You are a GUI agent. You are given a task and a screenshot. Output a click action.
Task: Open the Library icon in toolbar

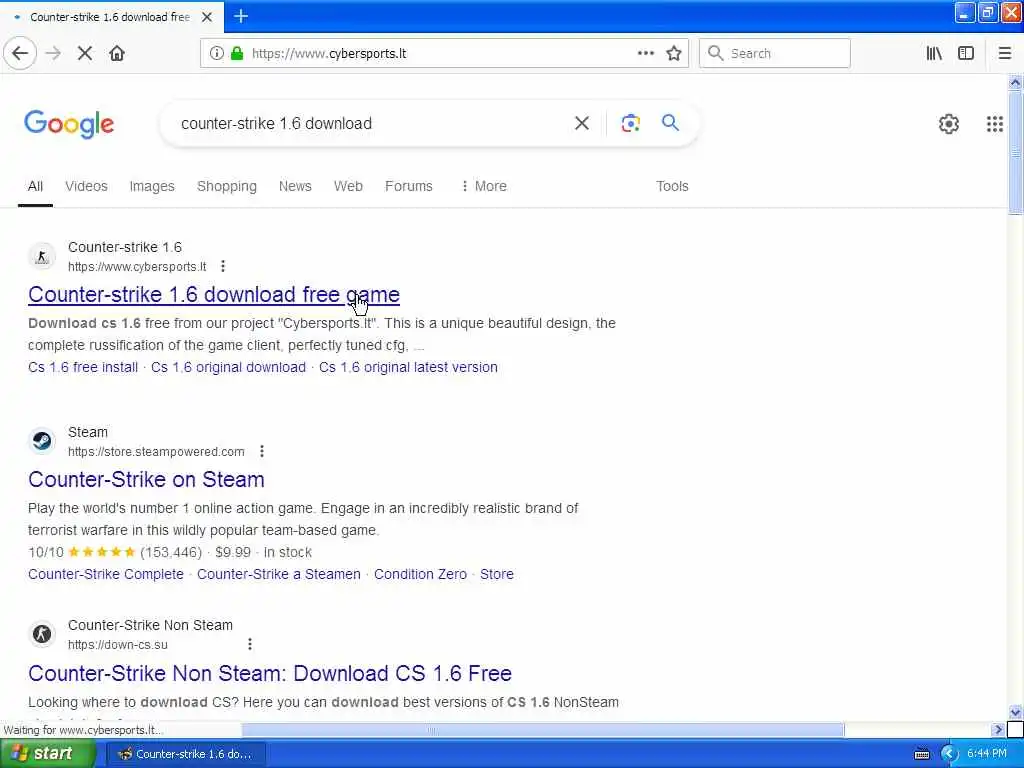click(x=934, y=54)
